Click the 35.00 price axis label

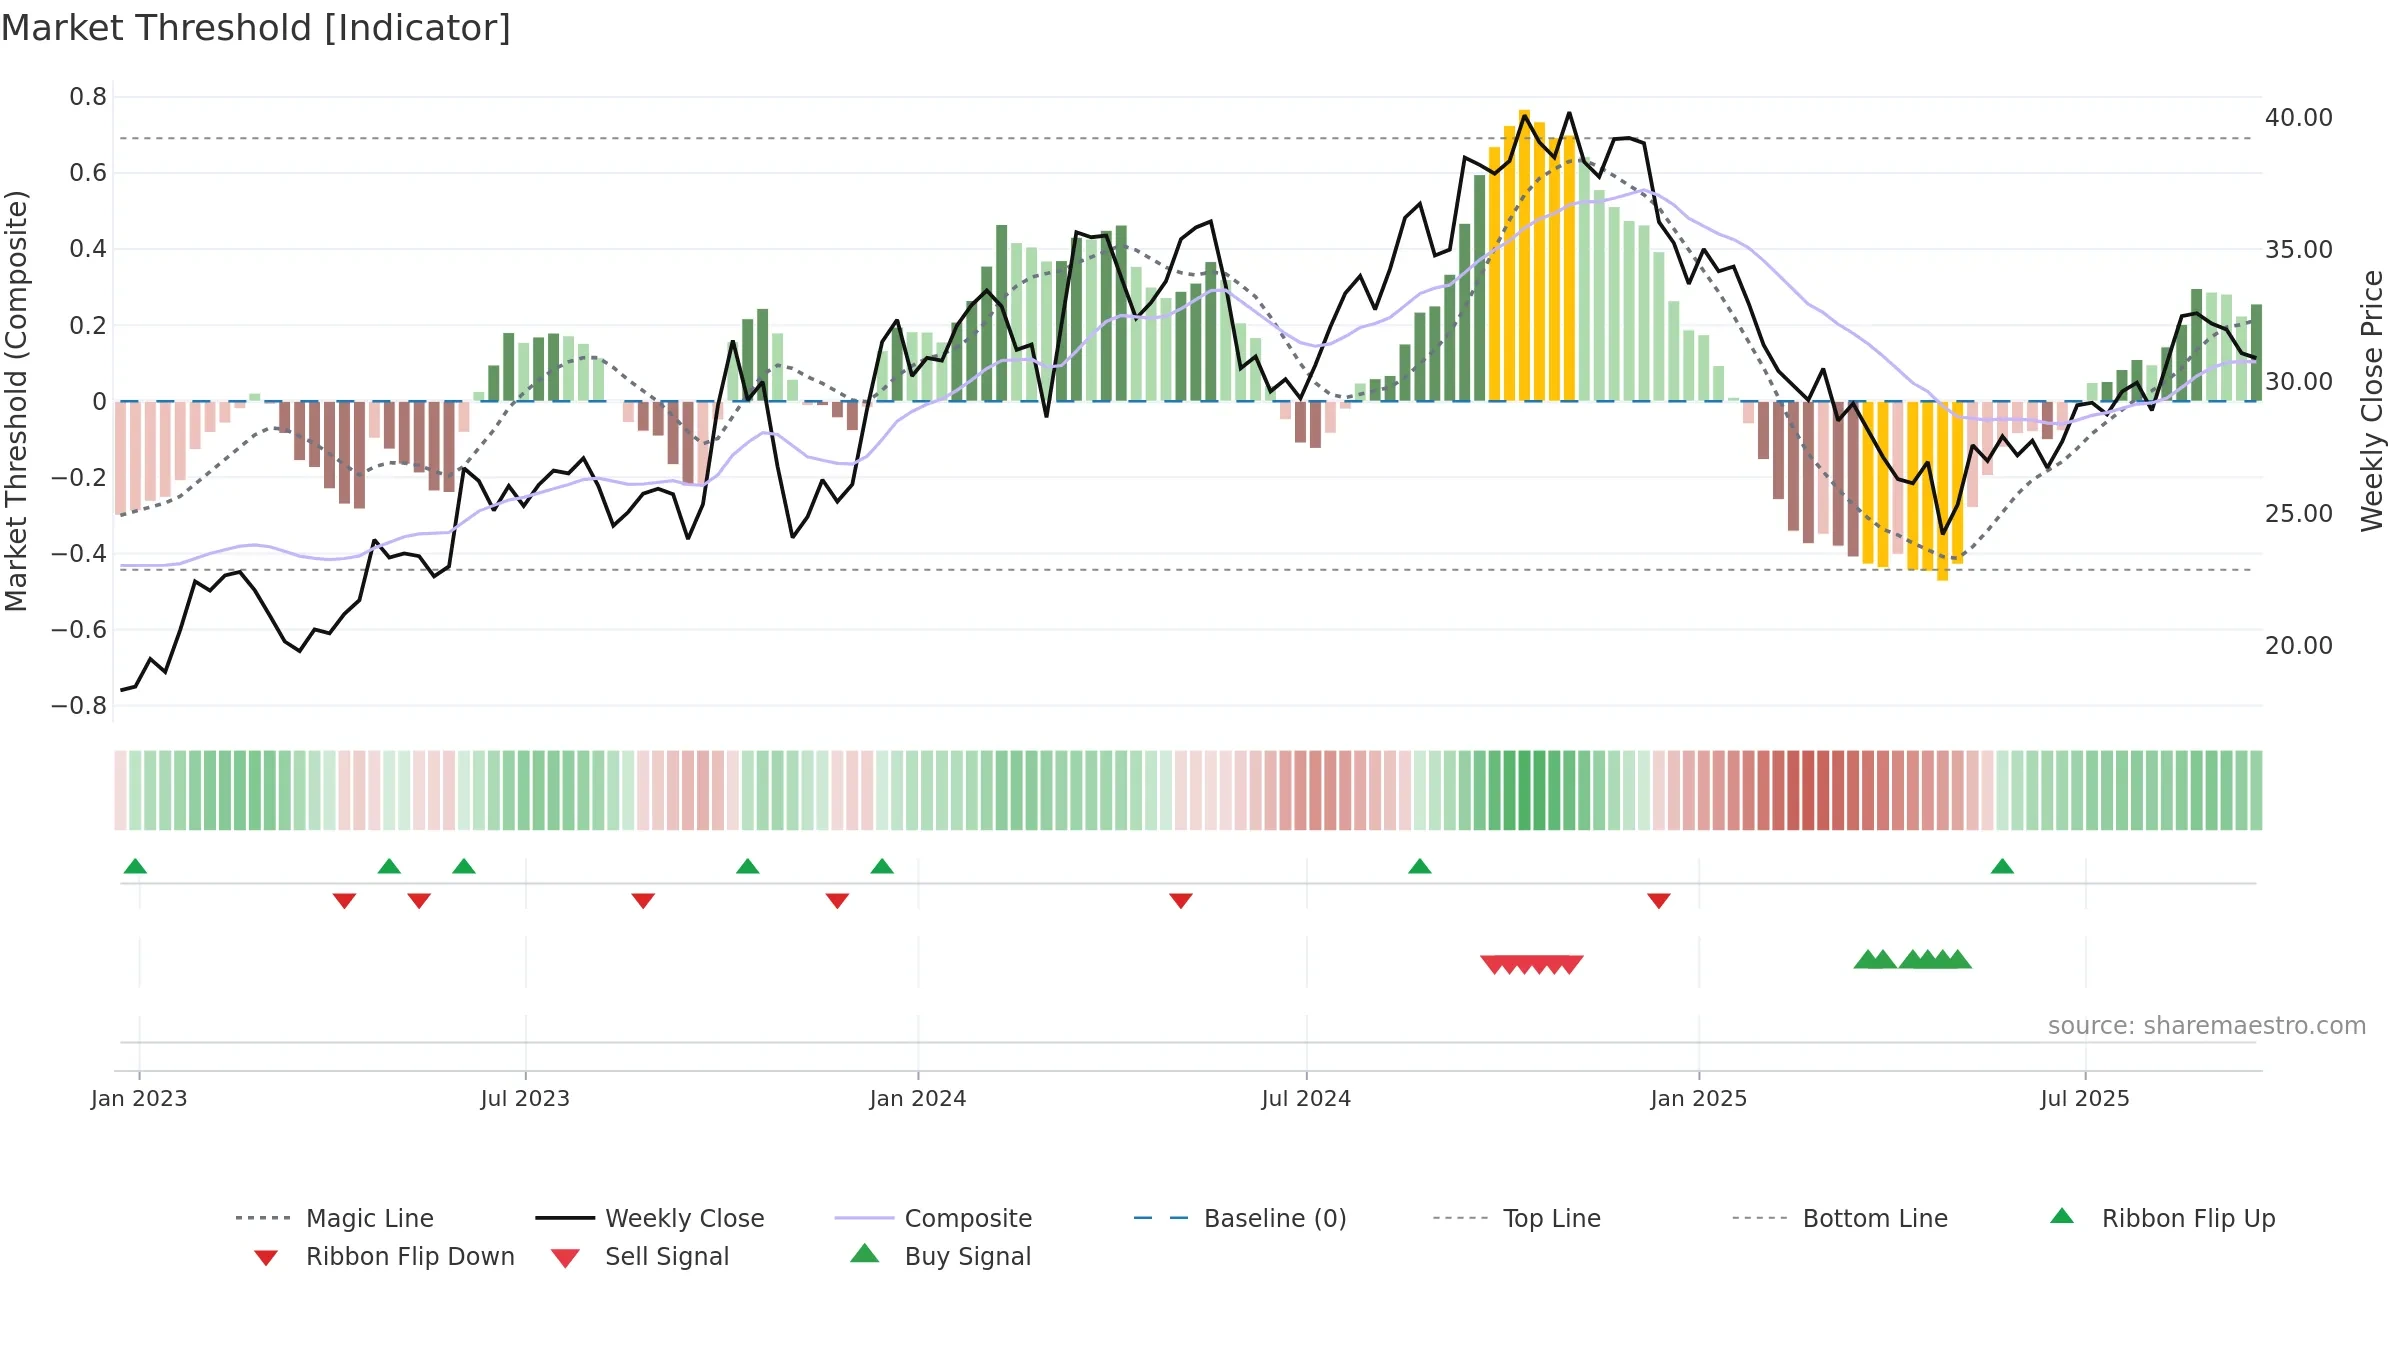[x=2299, y=249]
